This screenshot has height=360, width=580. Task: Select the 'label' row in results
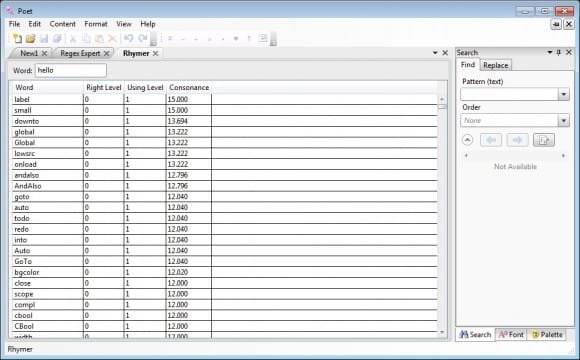tap(224, 100)
